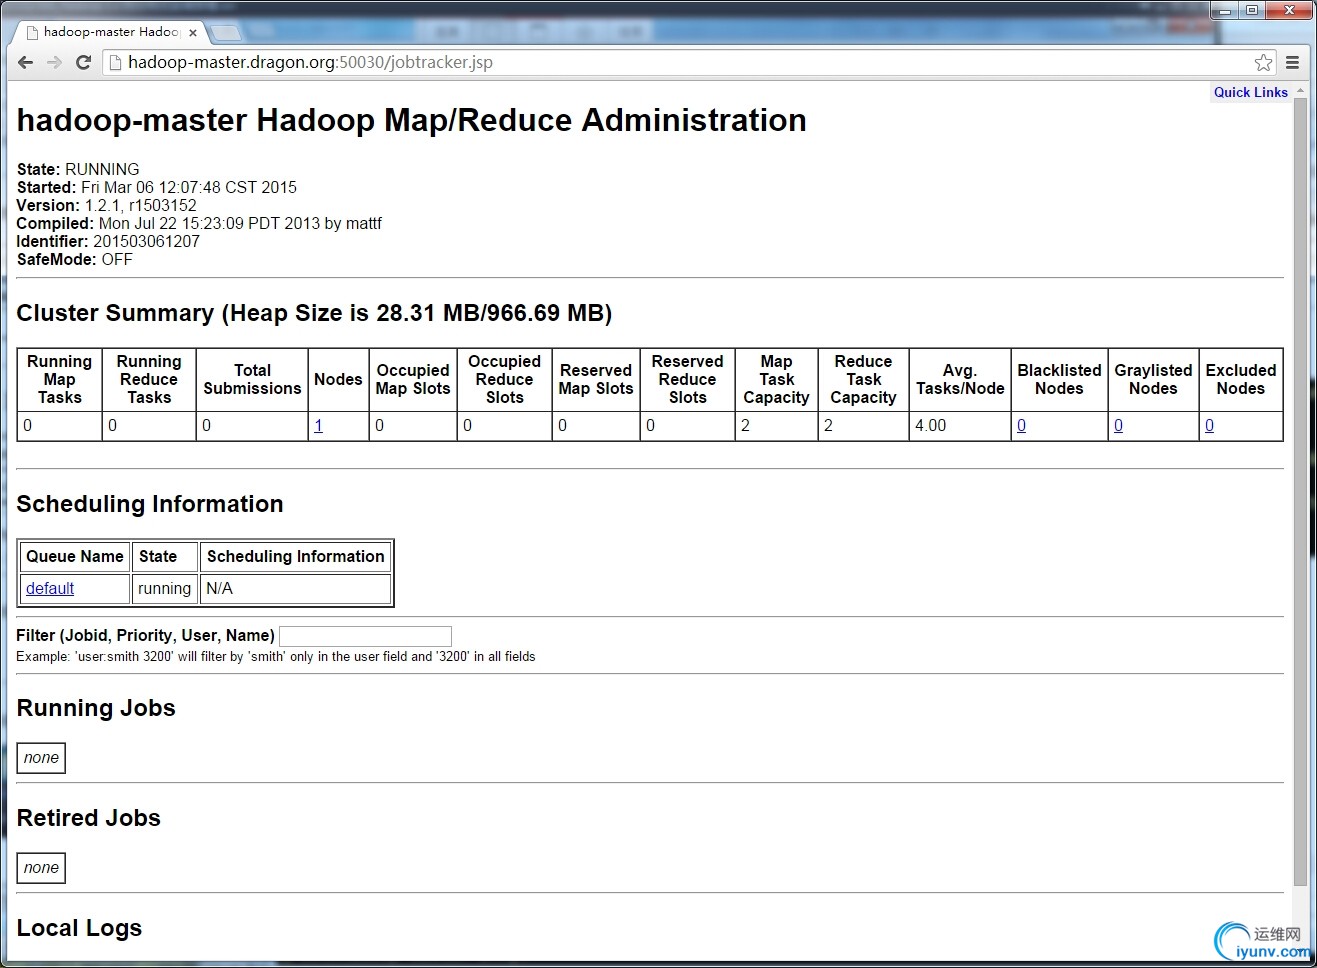1317x968 pixels.
Task: Click 'Compiled: Mon Jul 22' line
Action: point(199,223)
